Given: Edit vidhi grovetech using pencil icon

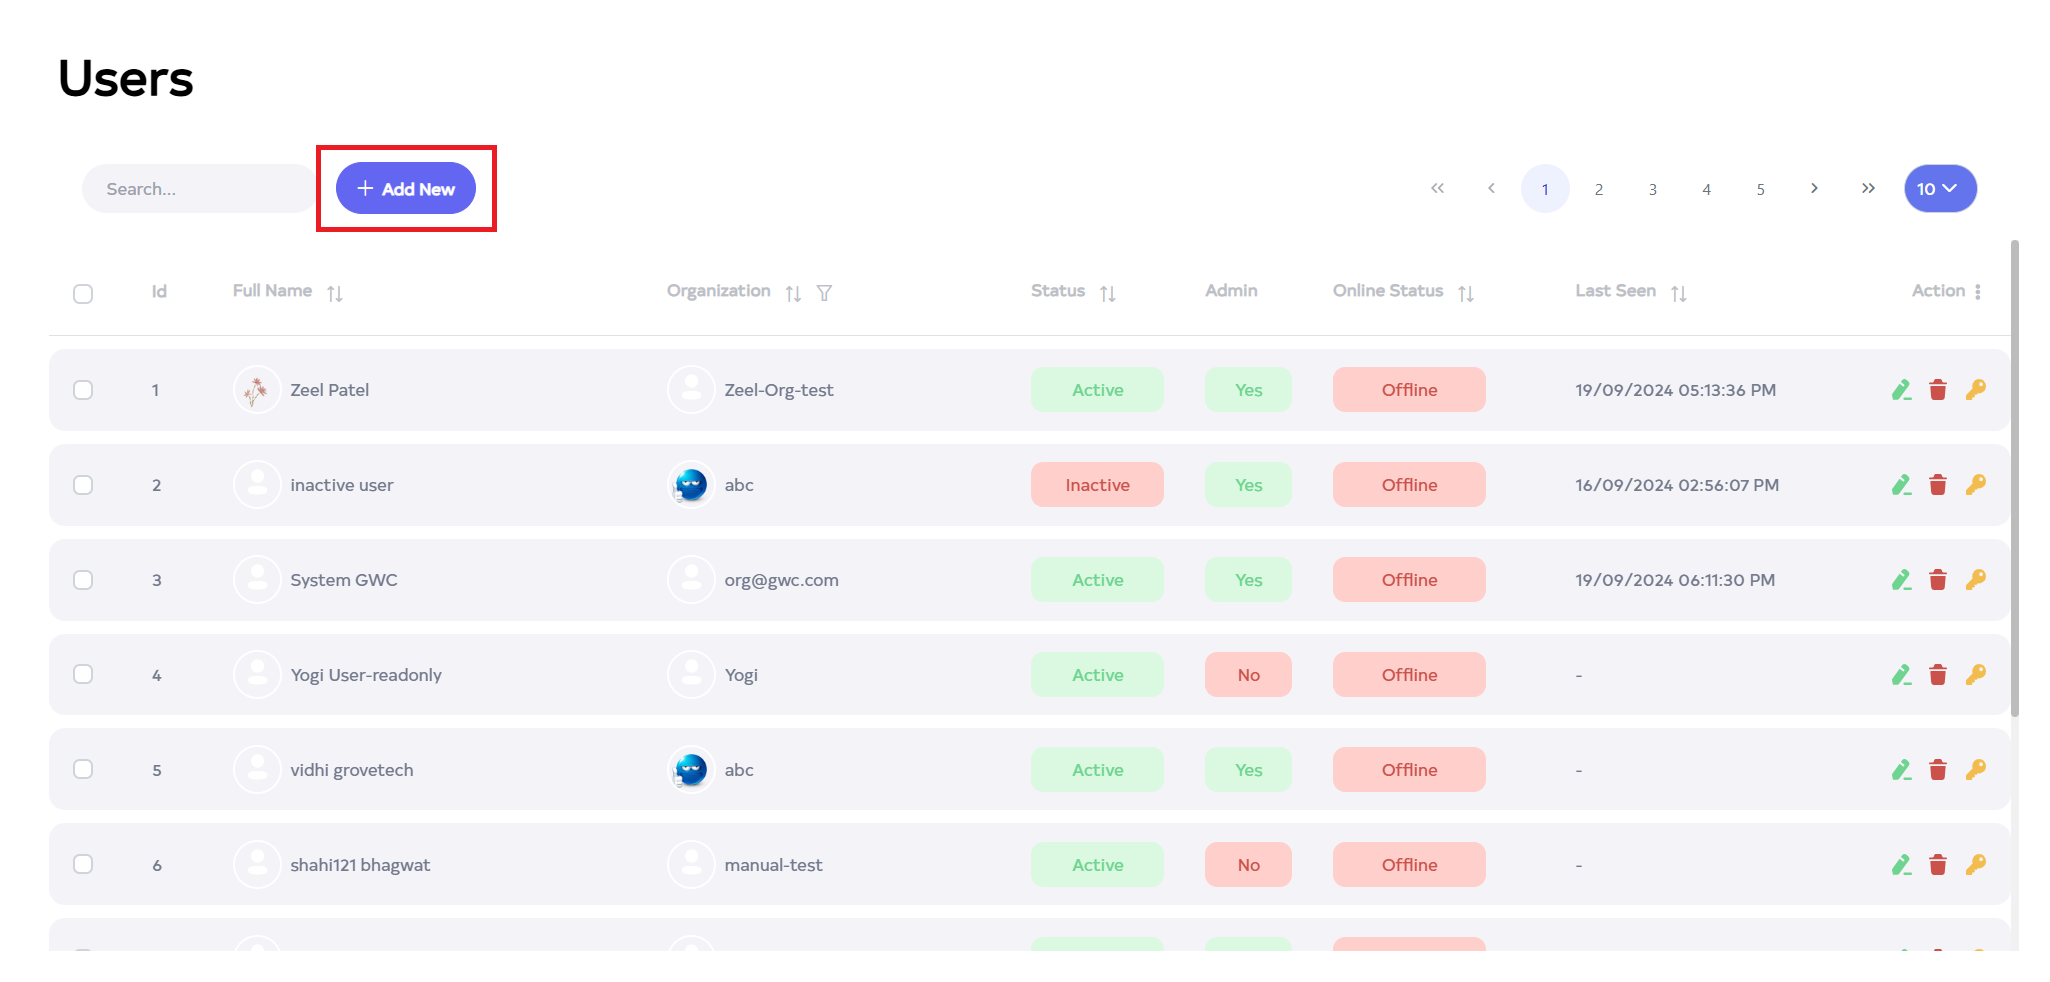Looking at the screenshot, I should (x=1901, y=770).
